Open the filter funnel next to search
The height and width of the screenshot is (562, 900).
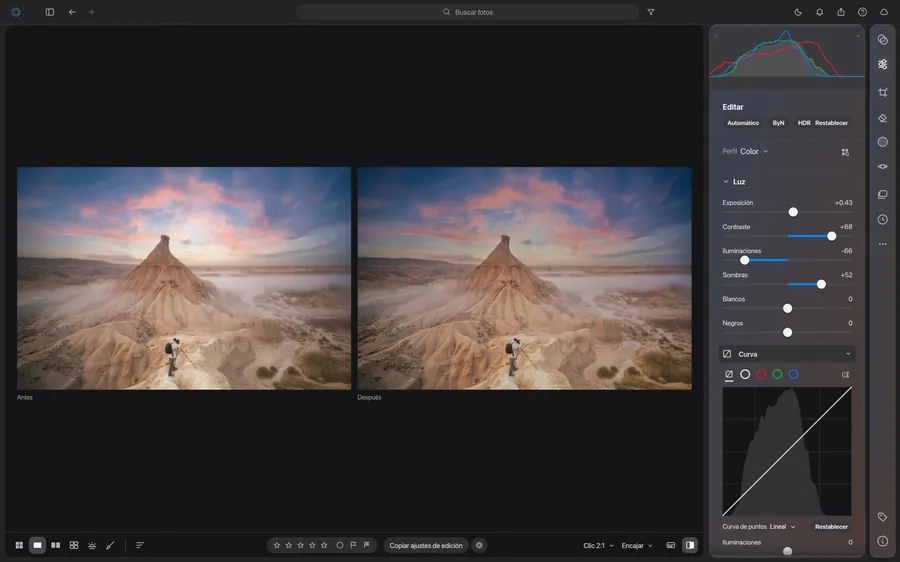651,12
